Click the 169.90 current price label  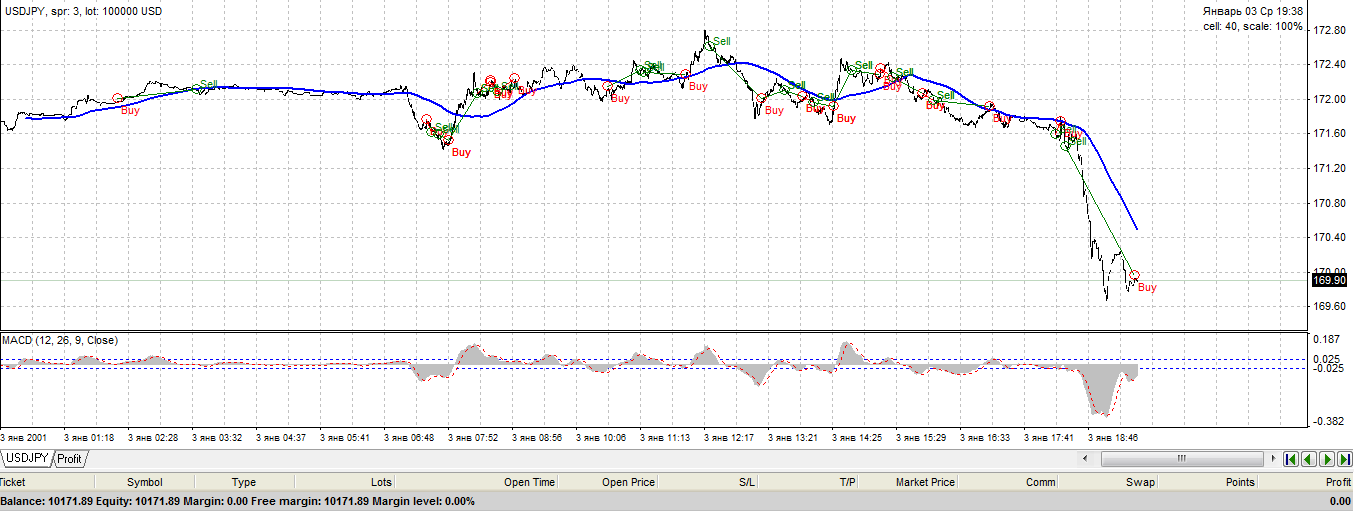tap(1329, 281)
